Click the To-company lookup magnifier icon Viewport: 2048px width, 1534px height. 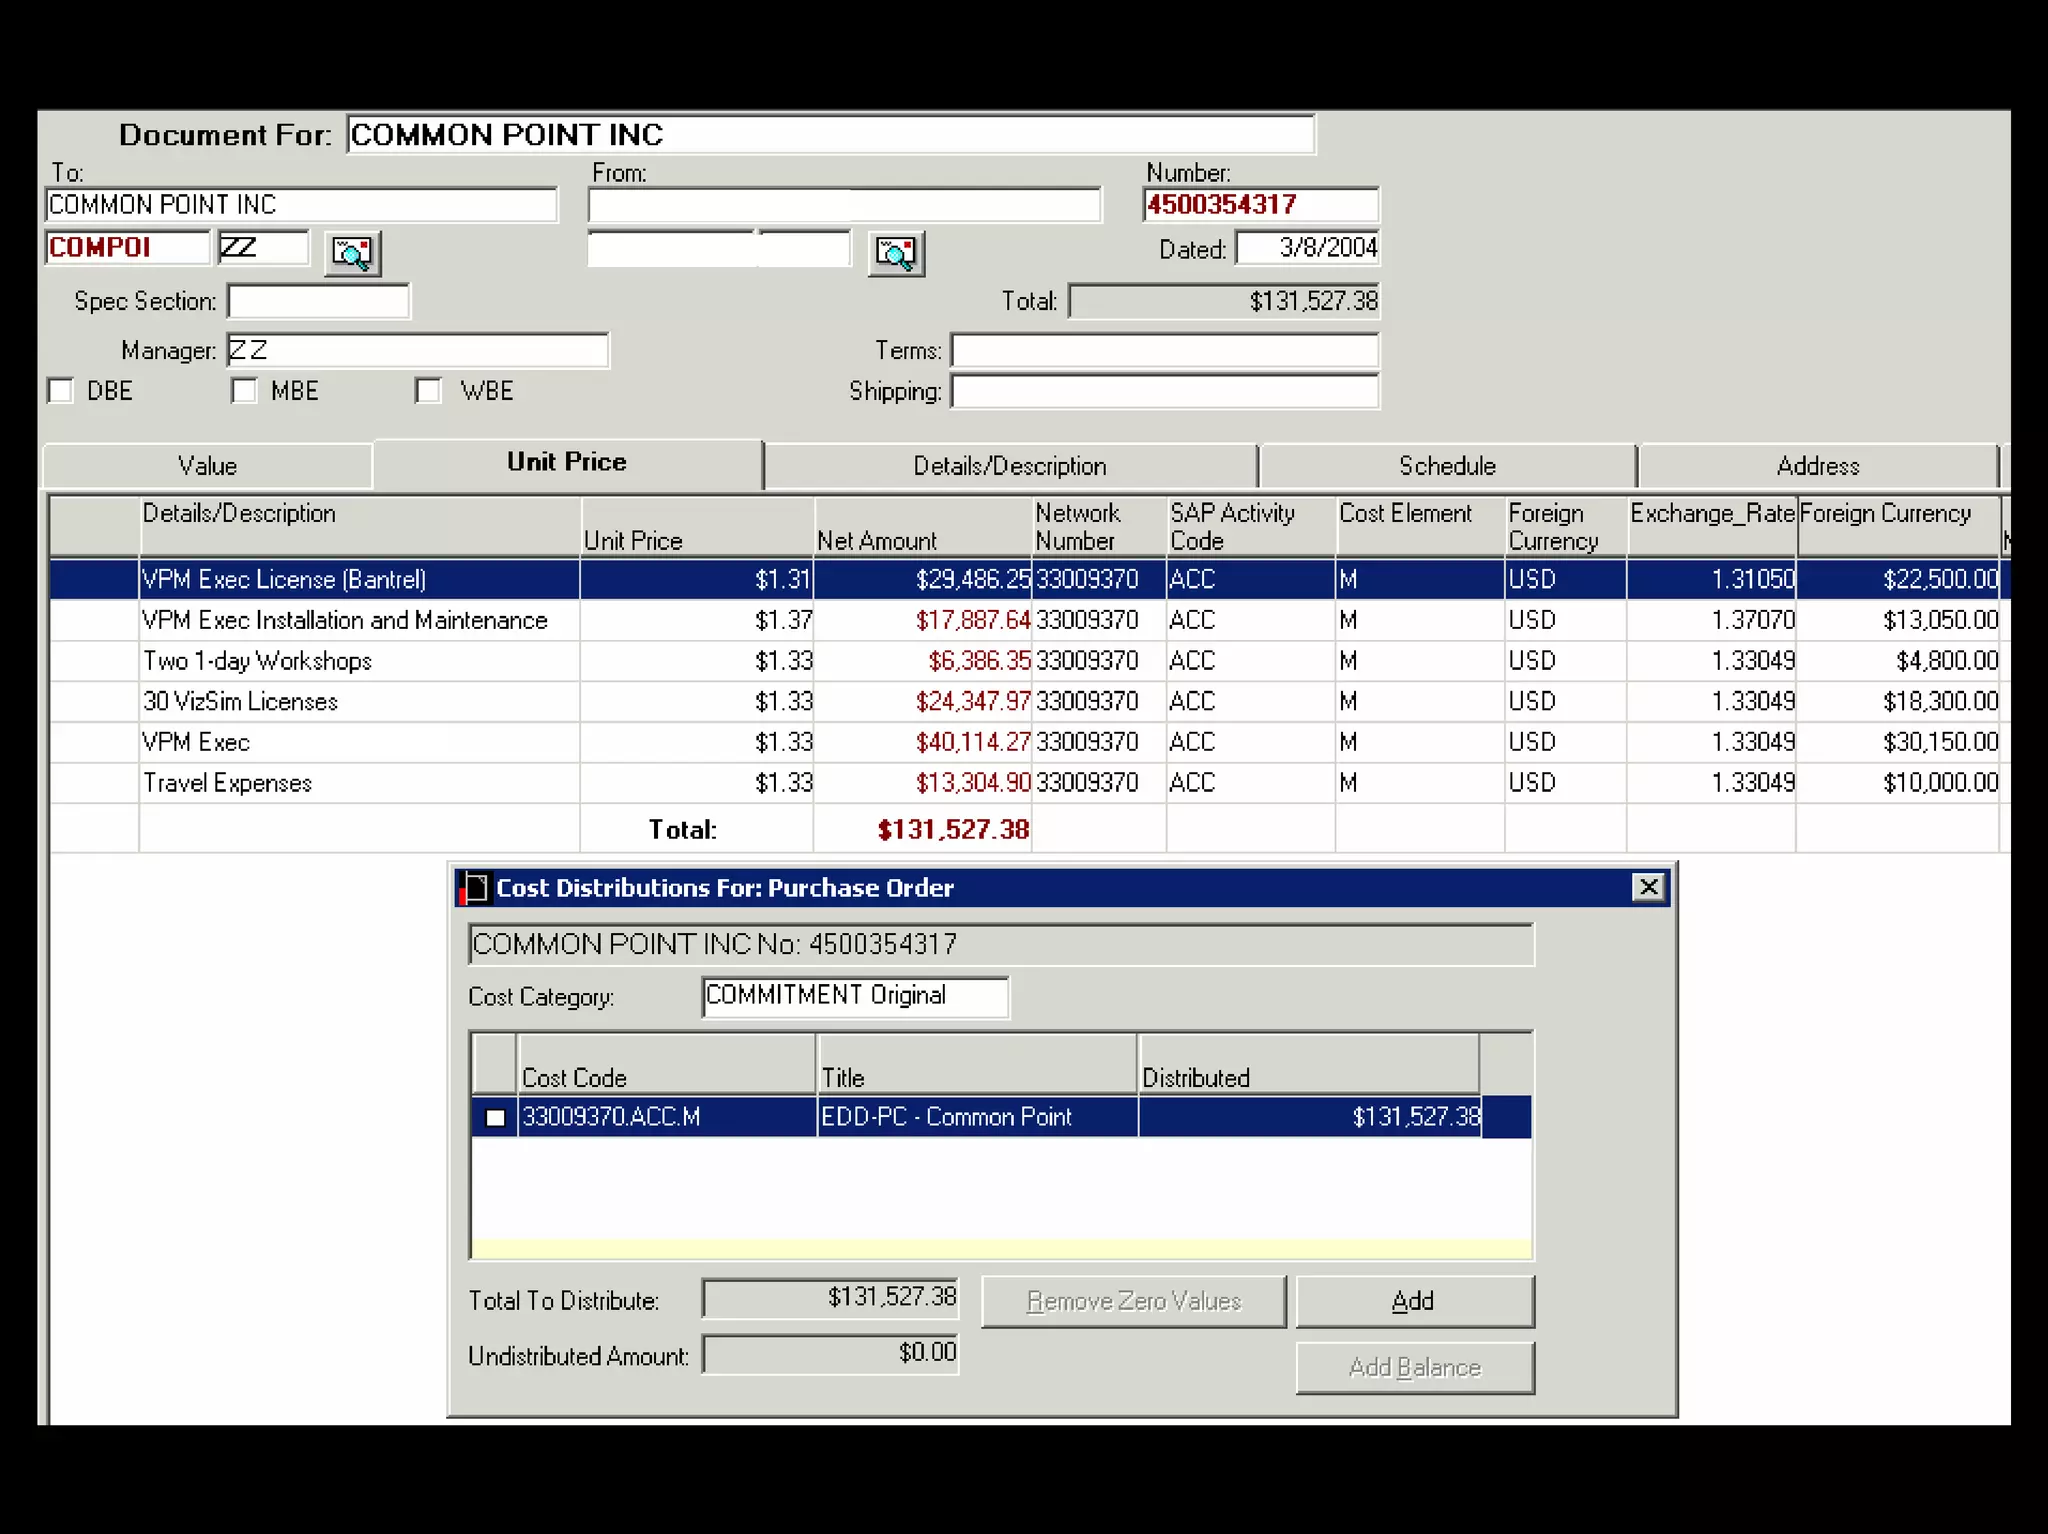point(352,252)
